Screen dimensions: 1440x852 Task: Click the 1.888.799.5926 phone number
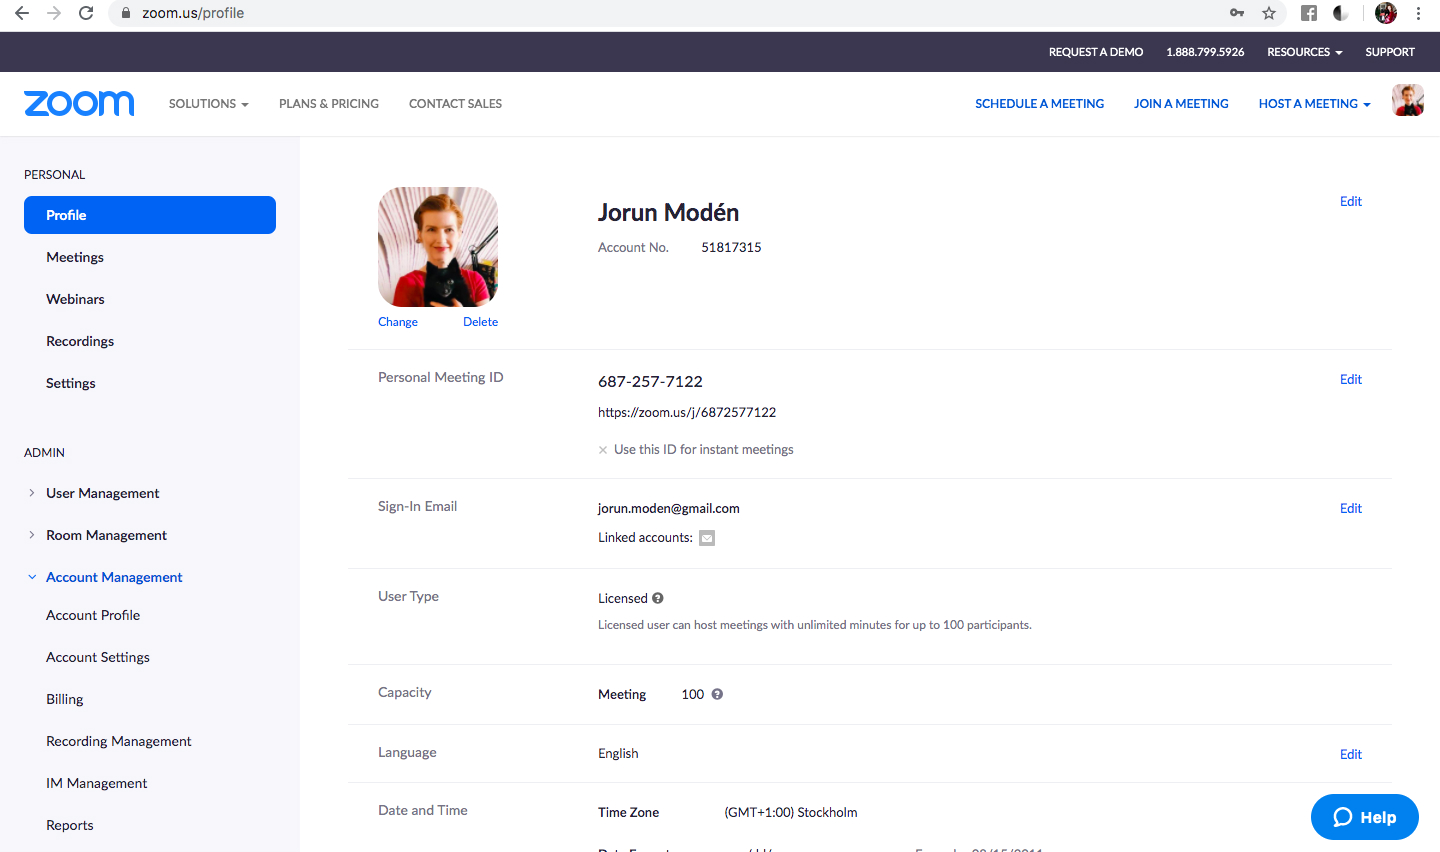click(x=1205, y=52)
